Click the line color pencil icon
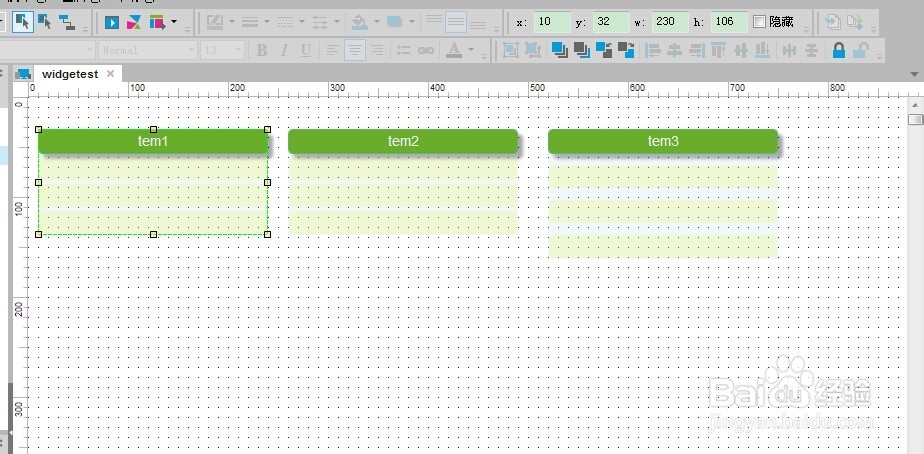The image size is (924, 454). (214, 22)
